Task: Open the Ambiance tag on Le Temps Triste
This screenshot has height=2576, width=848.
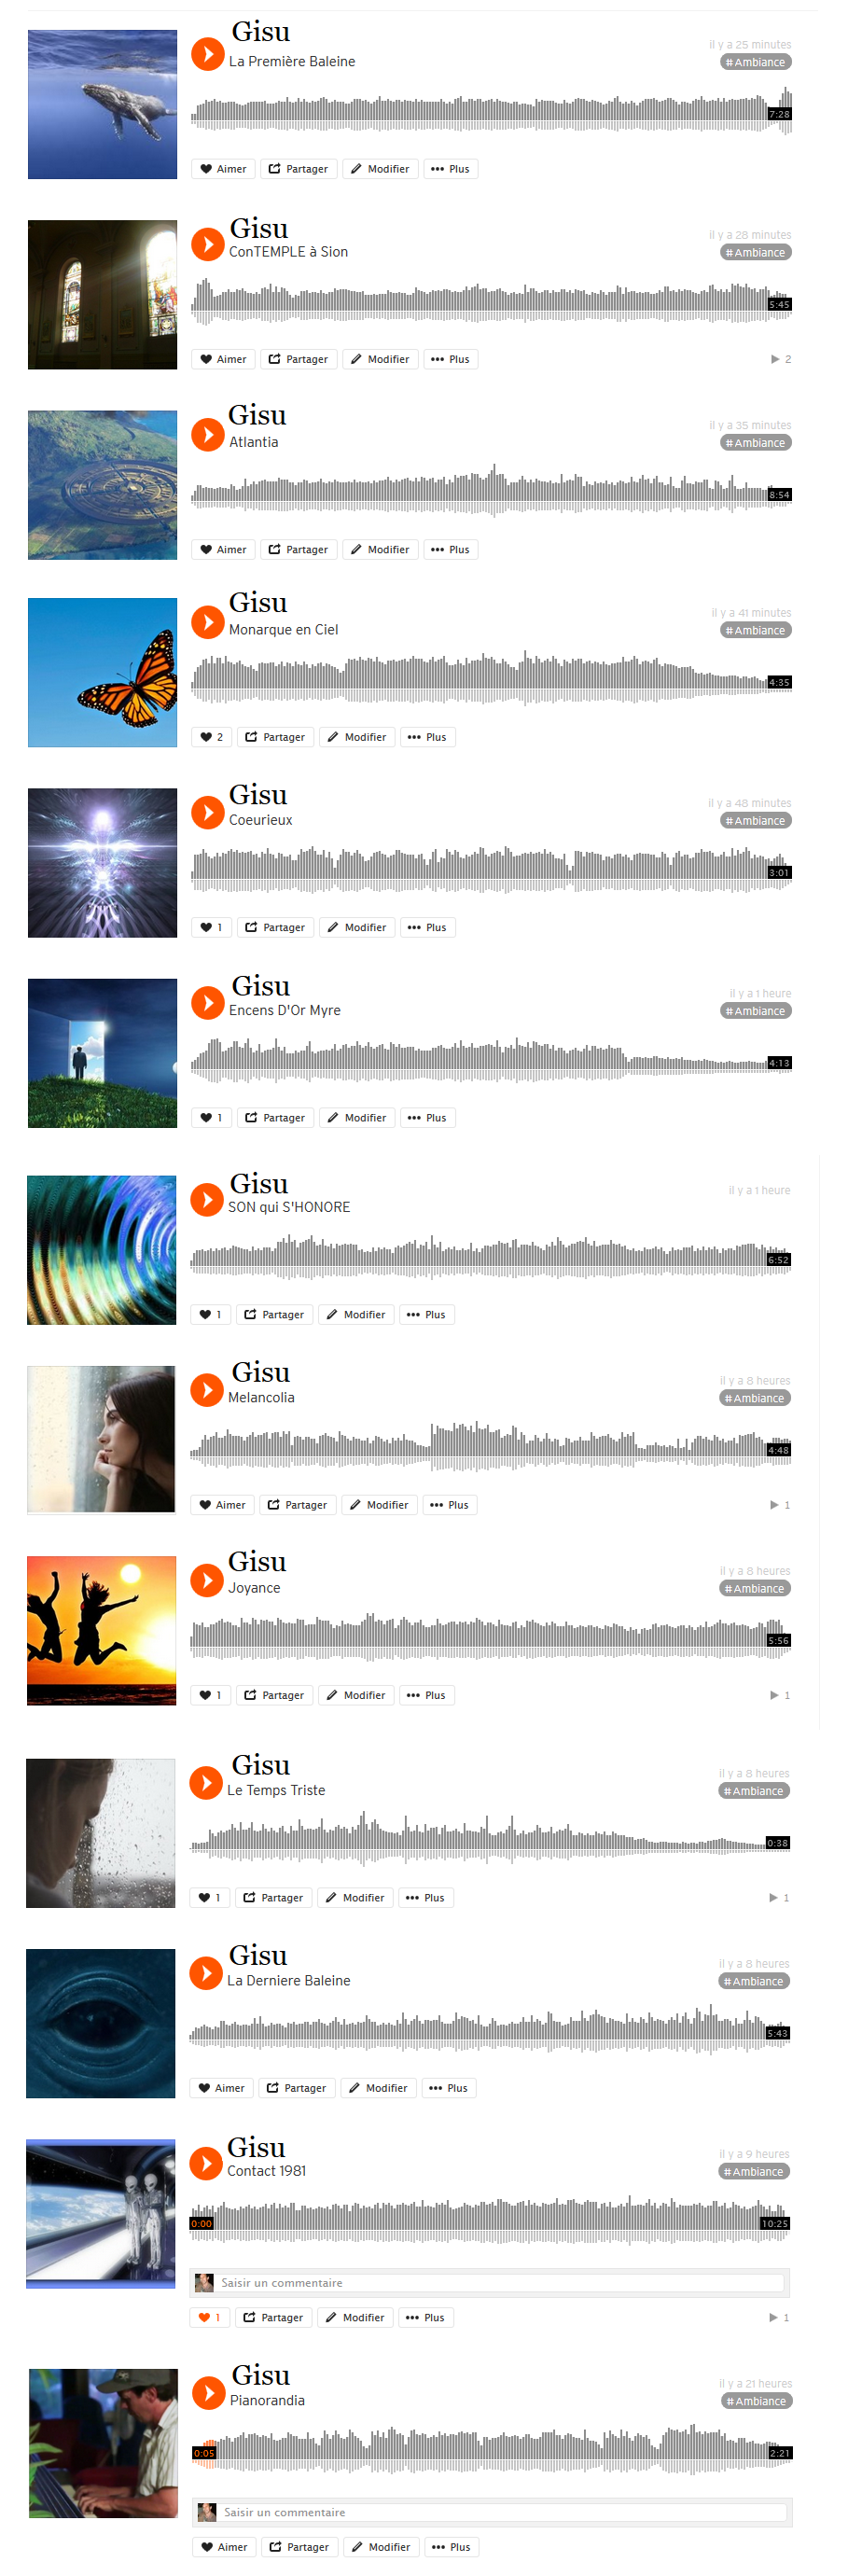Action: 754,1791
